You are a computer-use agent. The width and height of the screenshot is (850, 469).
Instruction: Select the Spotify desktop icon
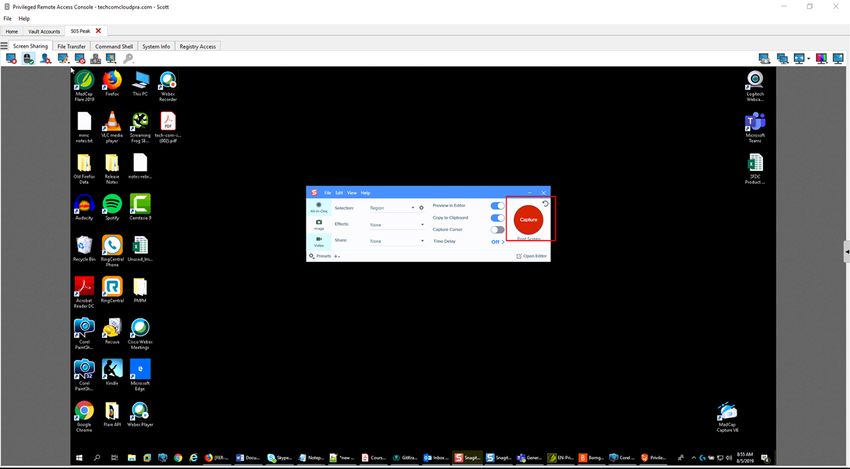click(112, 207)
